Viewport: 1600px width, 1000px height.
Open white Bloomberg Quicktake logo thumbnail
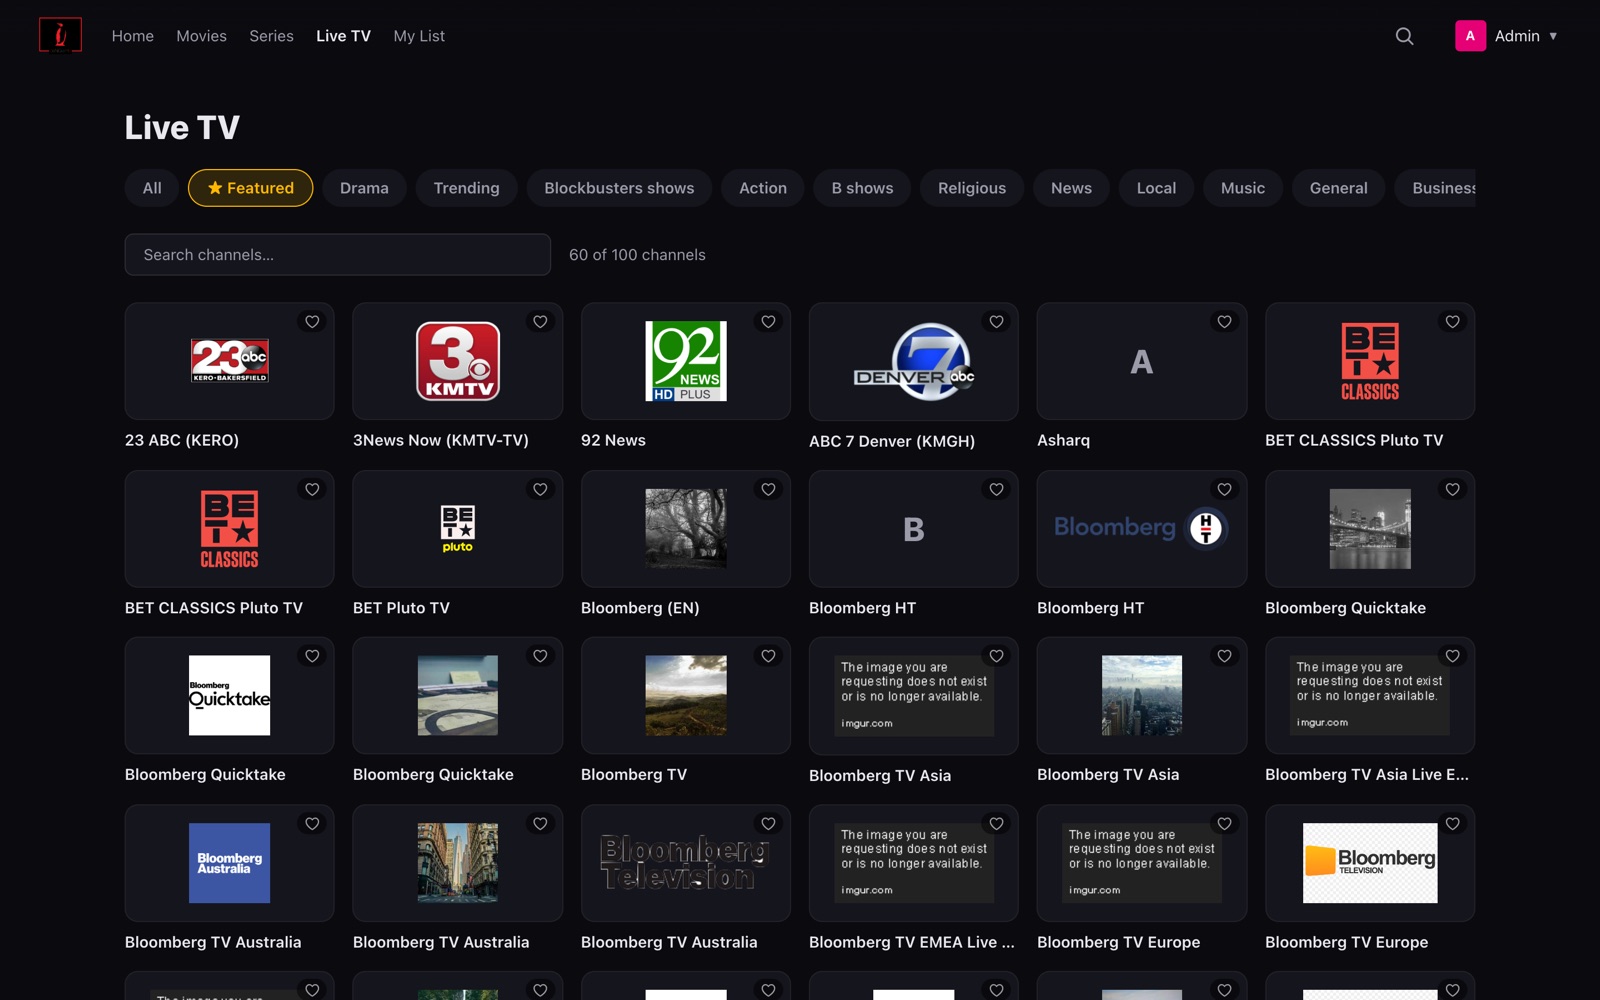(x=229, y=695)
